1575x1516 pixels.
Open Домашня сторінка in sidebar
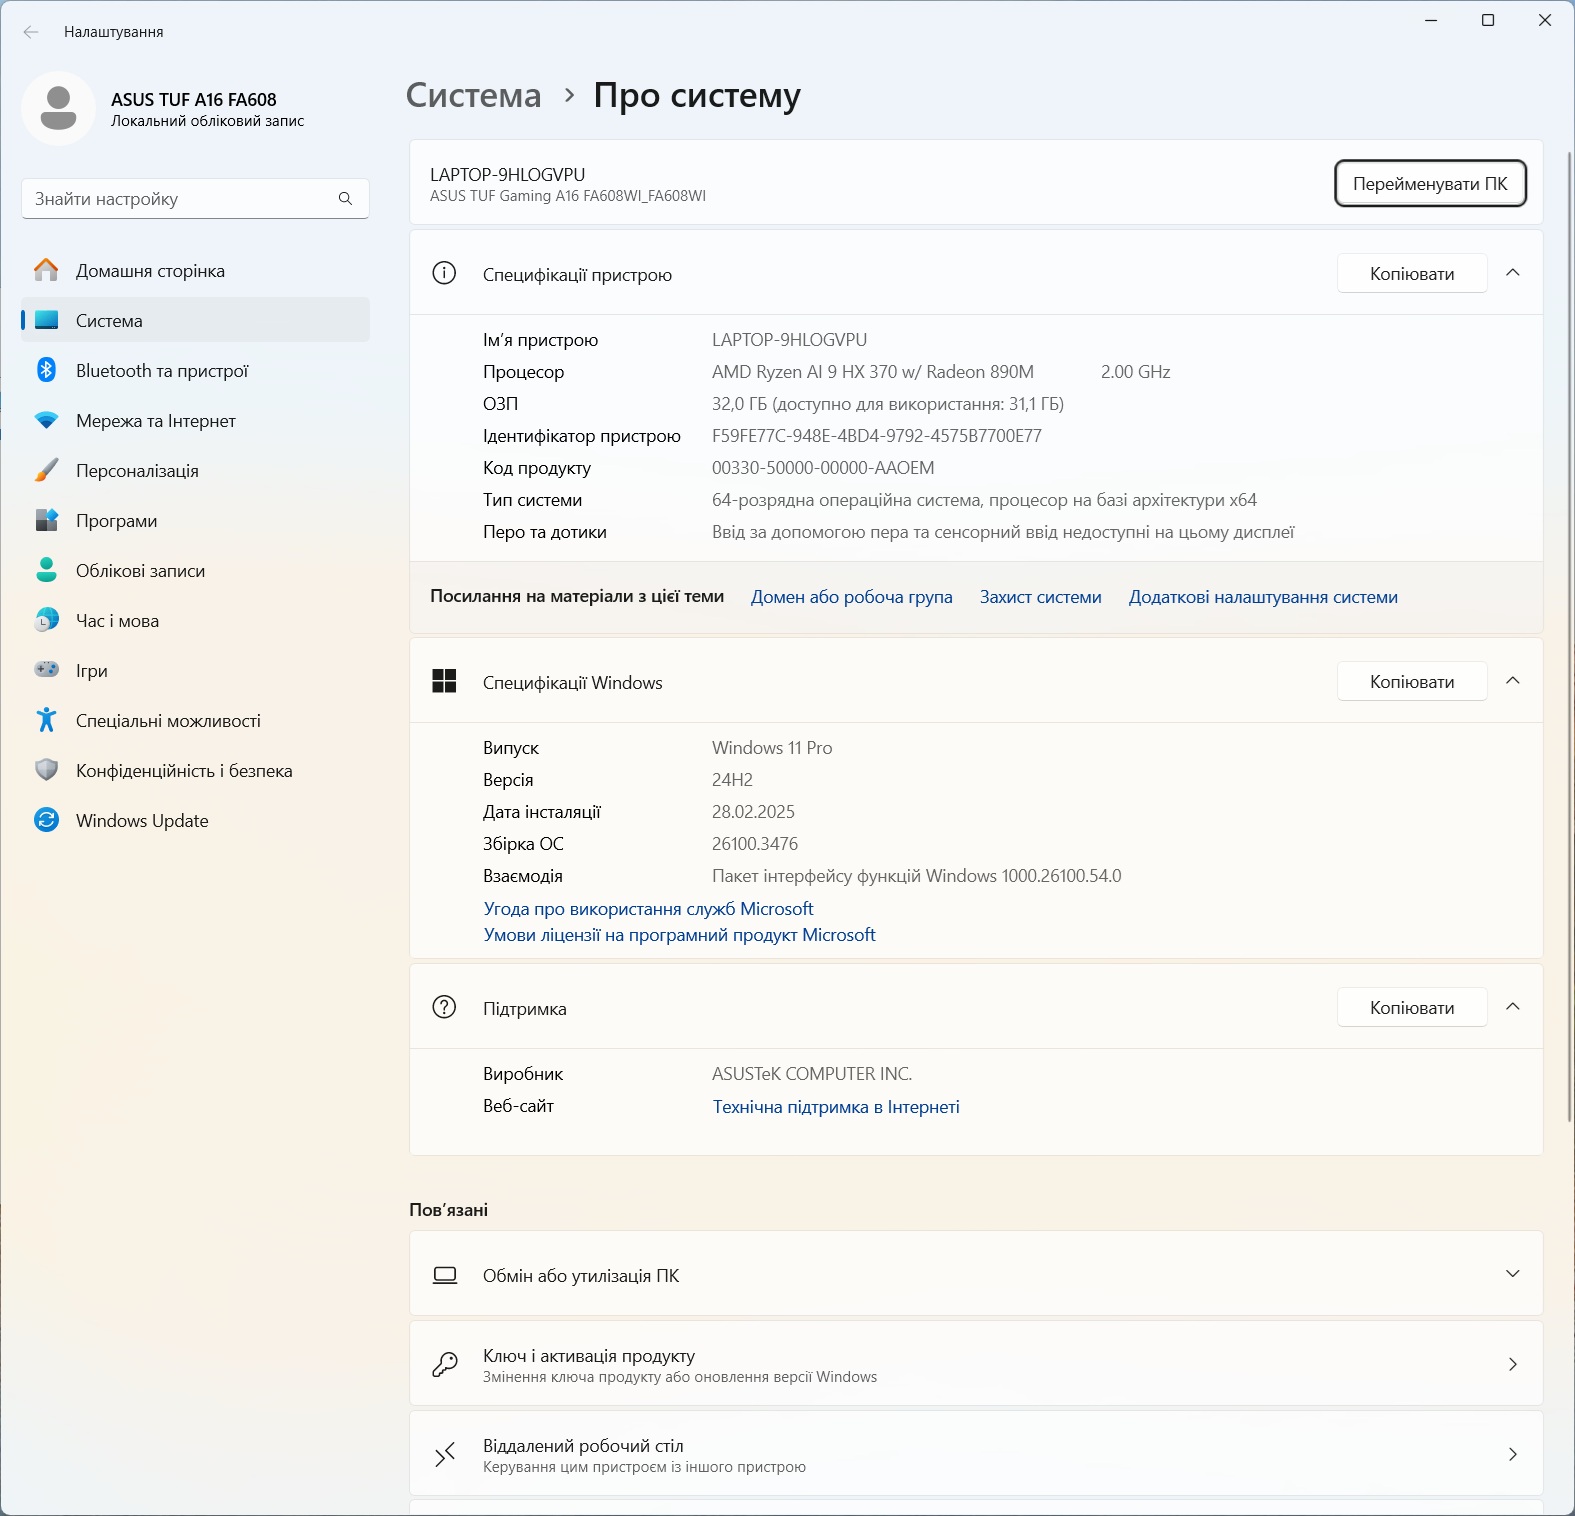point(195,270)
